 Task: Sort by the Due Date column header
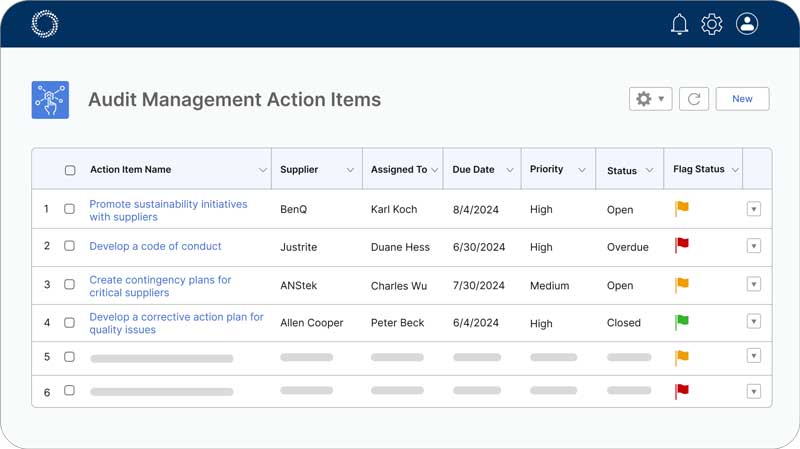[x=473, y=170]
